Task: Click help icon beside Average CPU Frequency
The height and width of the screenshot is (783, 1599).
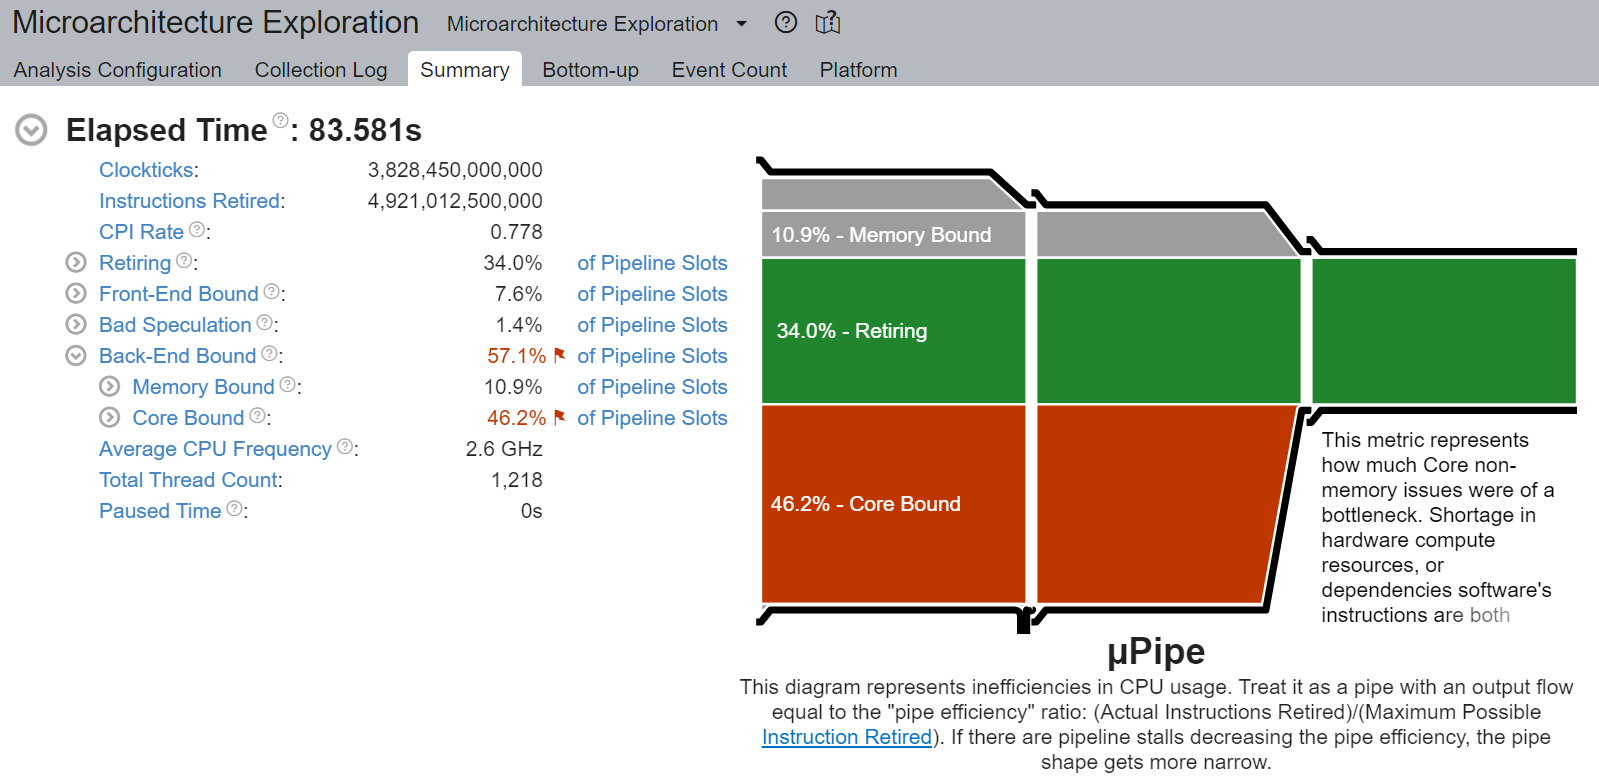Action: (x=345, y=447)
